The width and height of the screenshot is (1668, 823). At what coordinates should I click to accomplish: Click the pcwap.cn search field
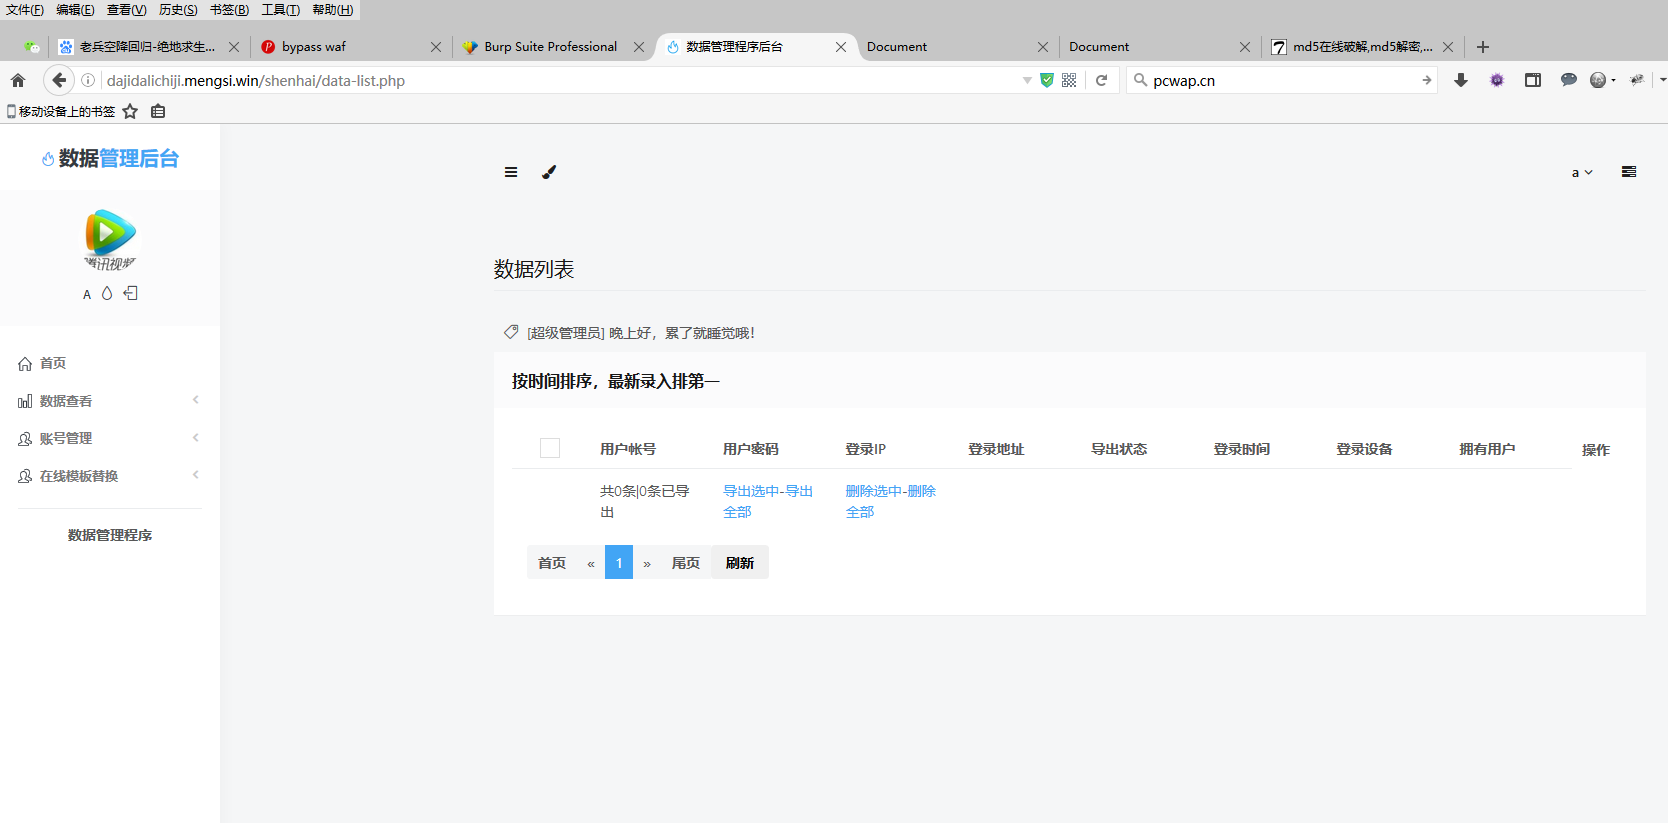click(x=1284, y=80)
